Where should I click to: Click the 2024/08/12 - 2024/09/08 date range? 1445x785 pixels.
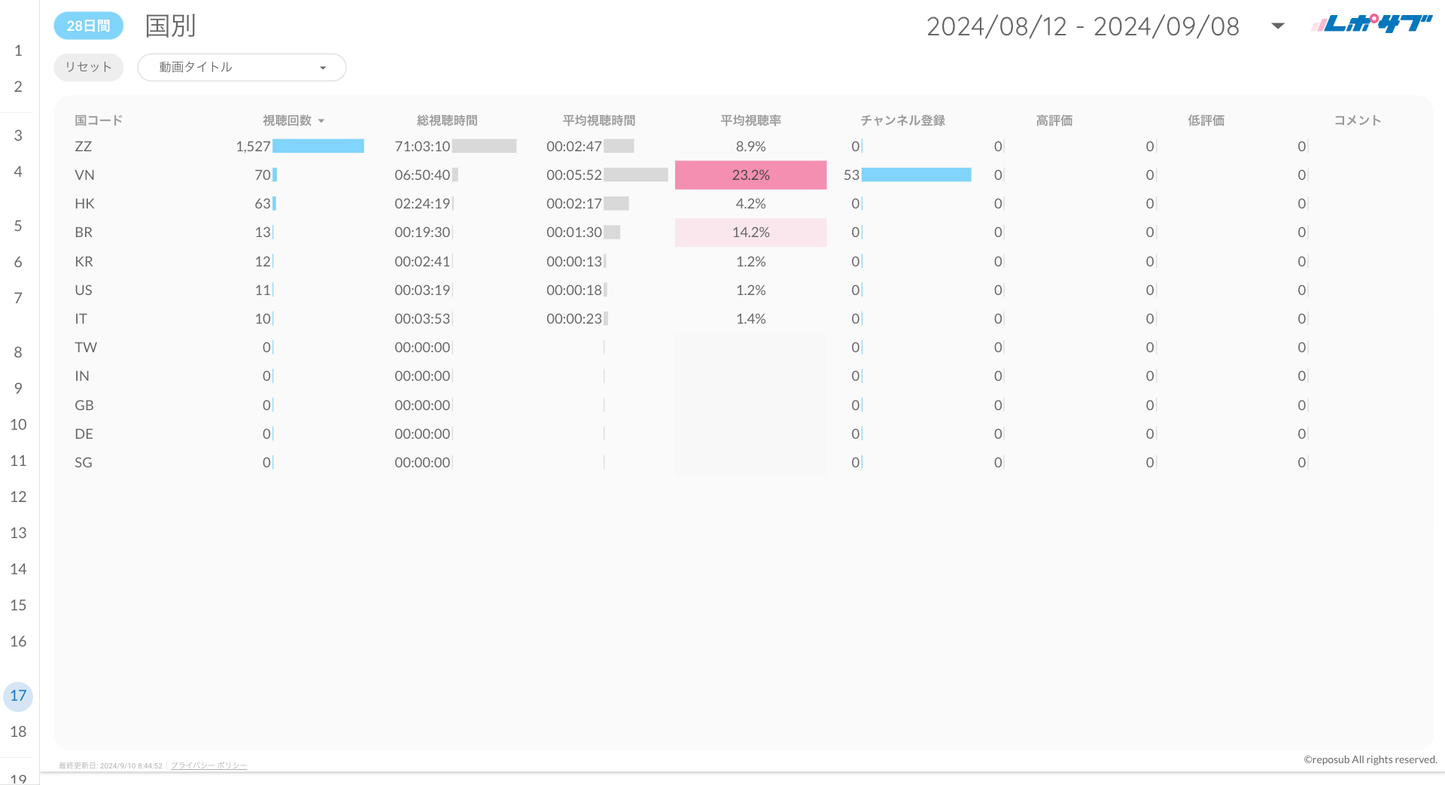pyautogui.click(x=1083, y=27)
